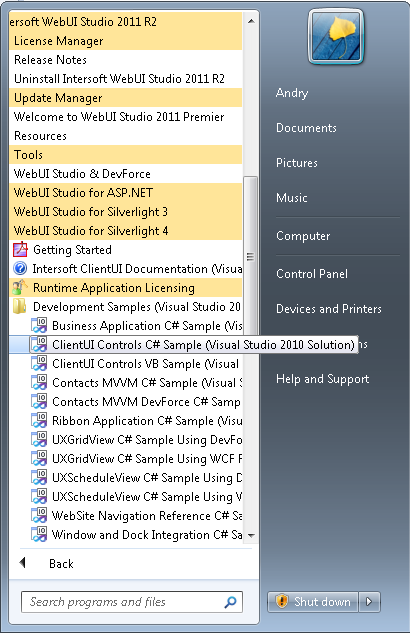Click the Getting Started PDF icon
This screenshot has width=410, height=633.
(x=20, y=249)
